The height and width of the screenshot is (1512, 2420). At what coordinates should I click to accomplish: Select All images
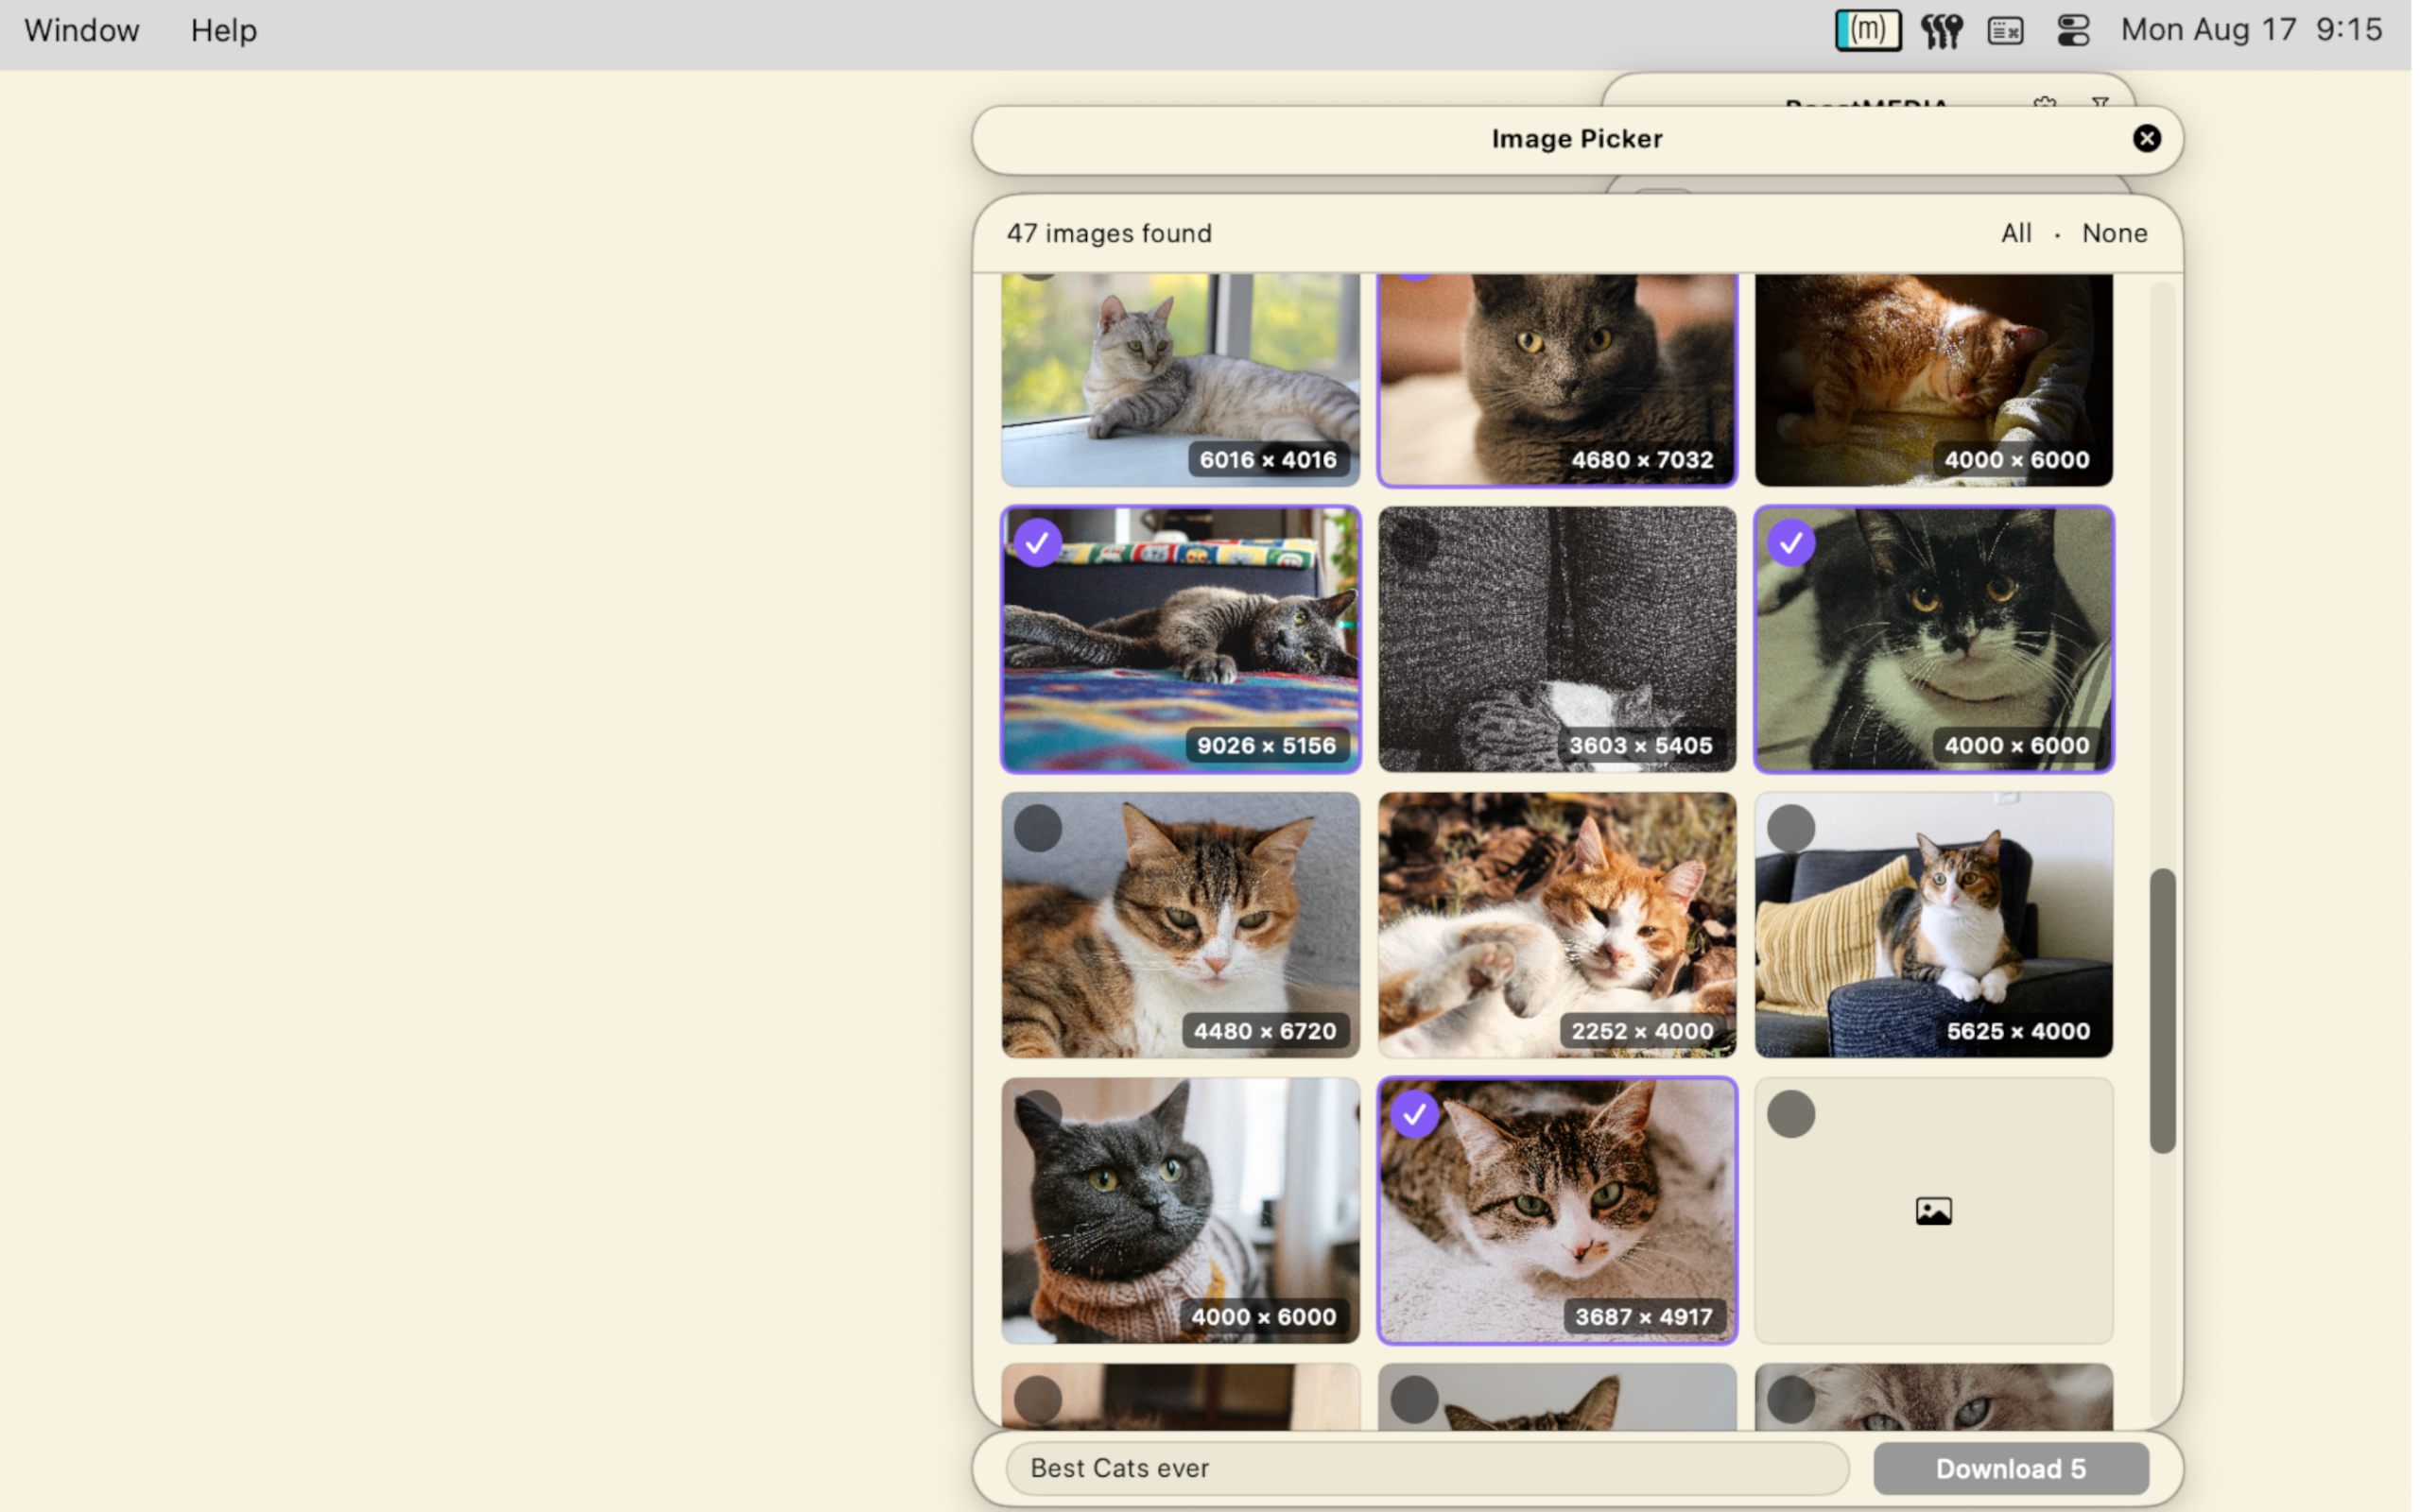2016,233
